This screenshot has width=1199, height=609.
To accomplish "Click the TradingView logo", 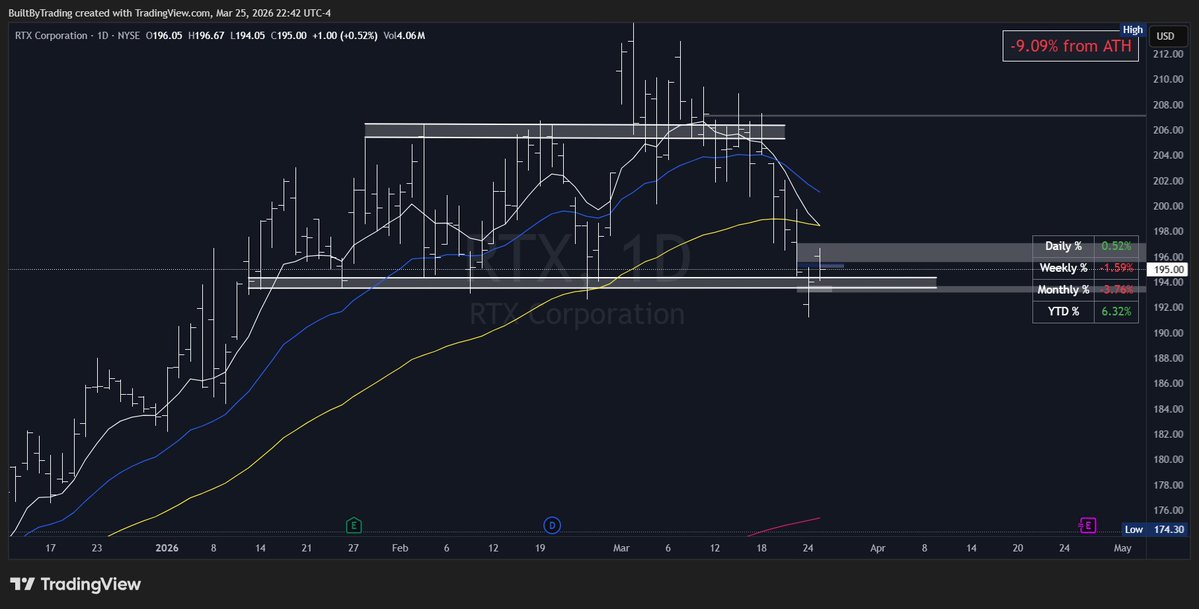I will [76, 585].
